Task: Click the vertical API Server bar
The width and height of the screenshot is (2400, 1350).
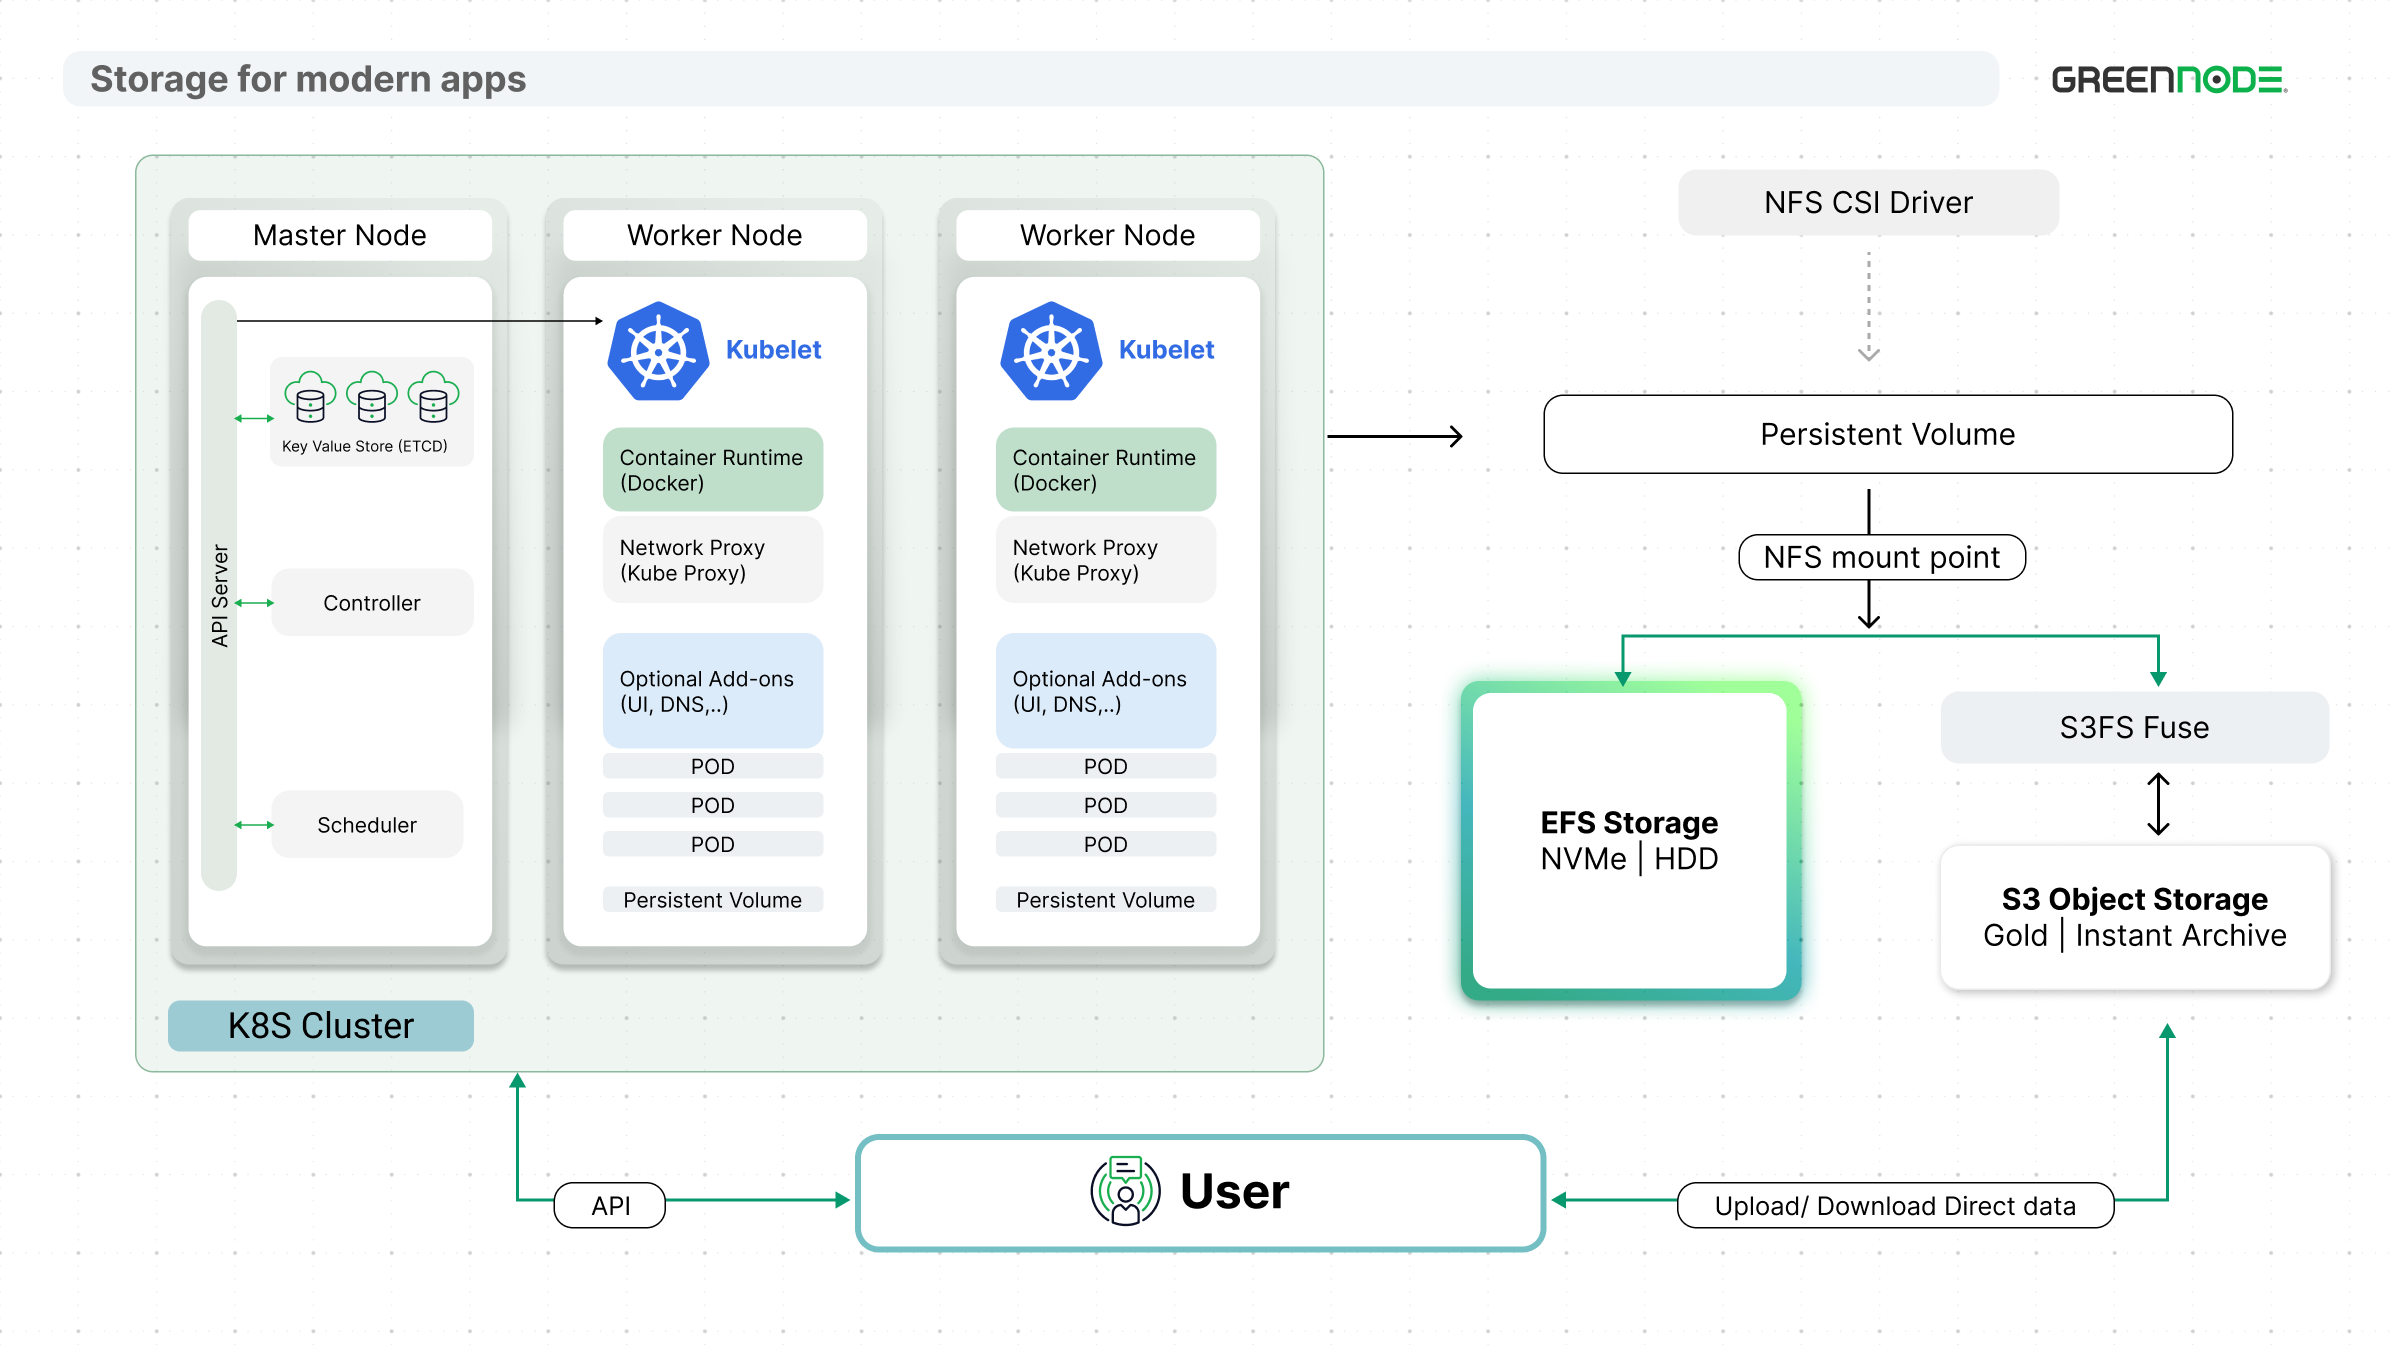Action: (219, 595)
